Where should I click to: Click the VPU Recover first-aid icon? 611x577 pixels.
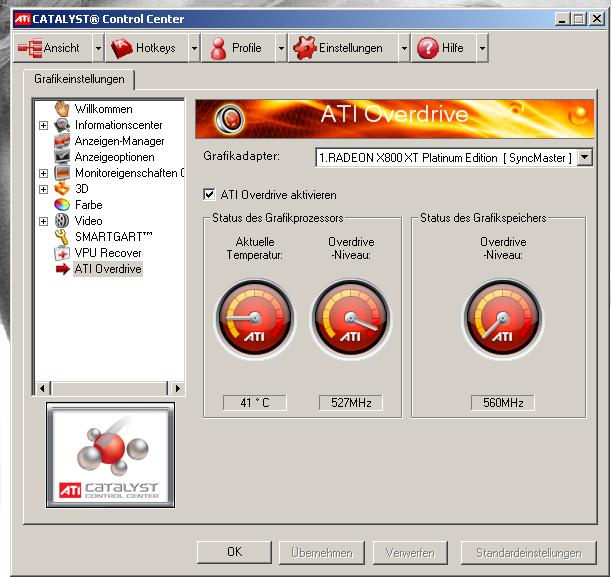[62, 253]
